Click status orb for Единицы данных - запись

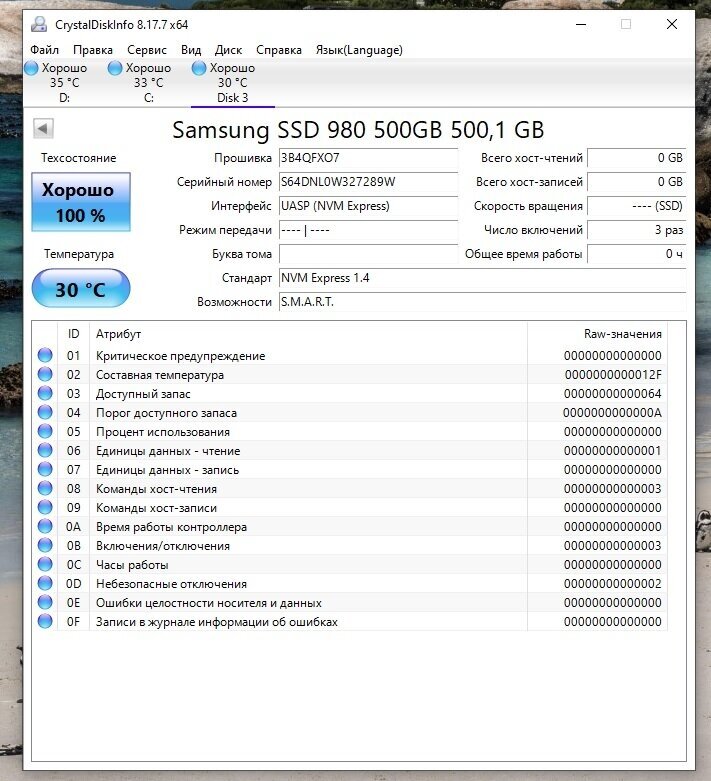45,469
